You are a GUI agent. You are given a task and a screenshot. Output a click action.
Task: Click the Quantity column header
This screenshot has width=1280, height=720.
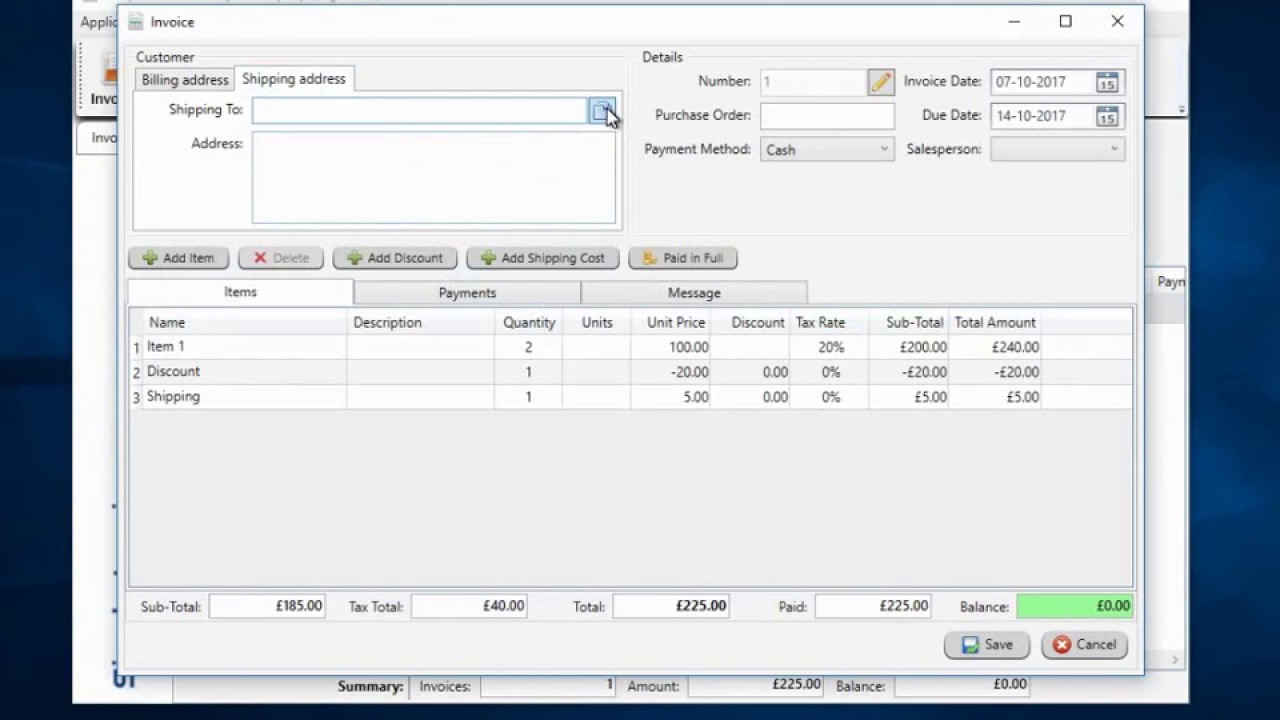[529, 323]
